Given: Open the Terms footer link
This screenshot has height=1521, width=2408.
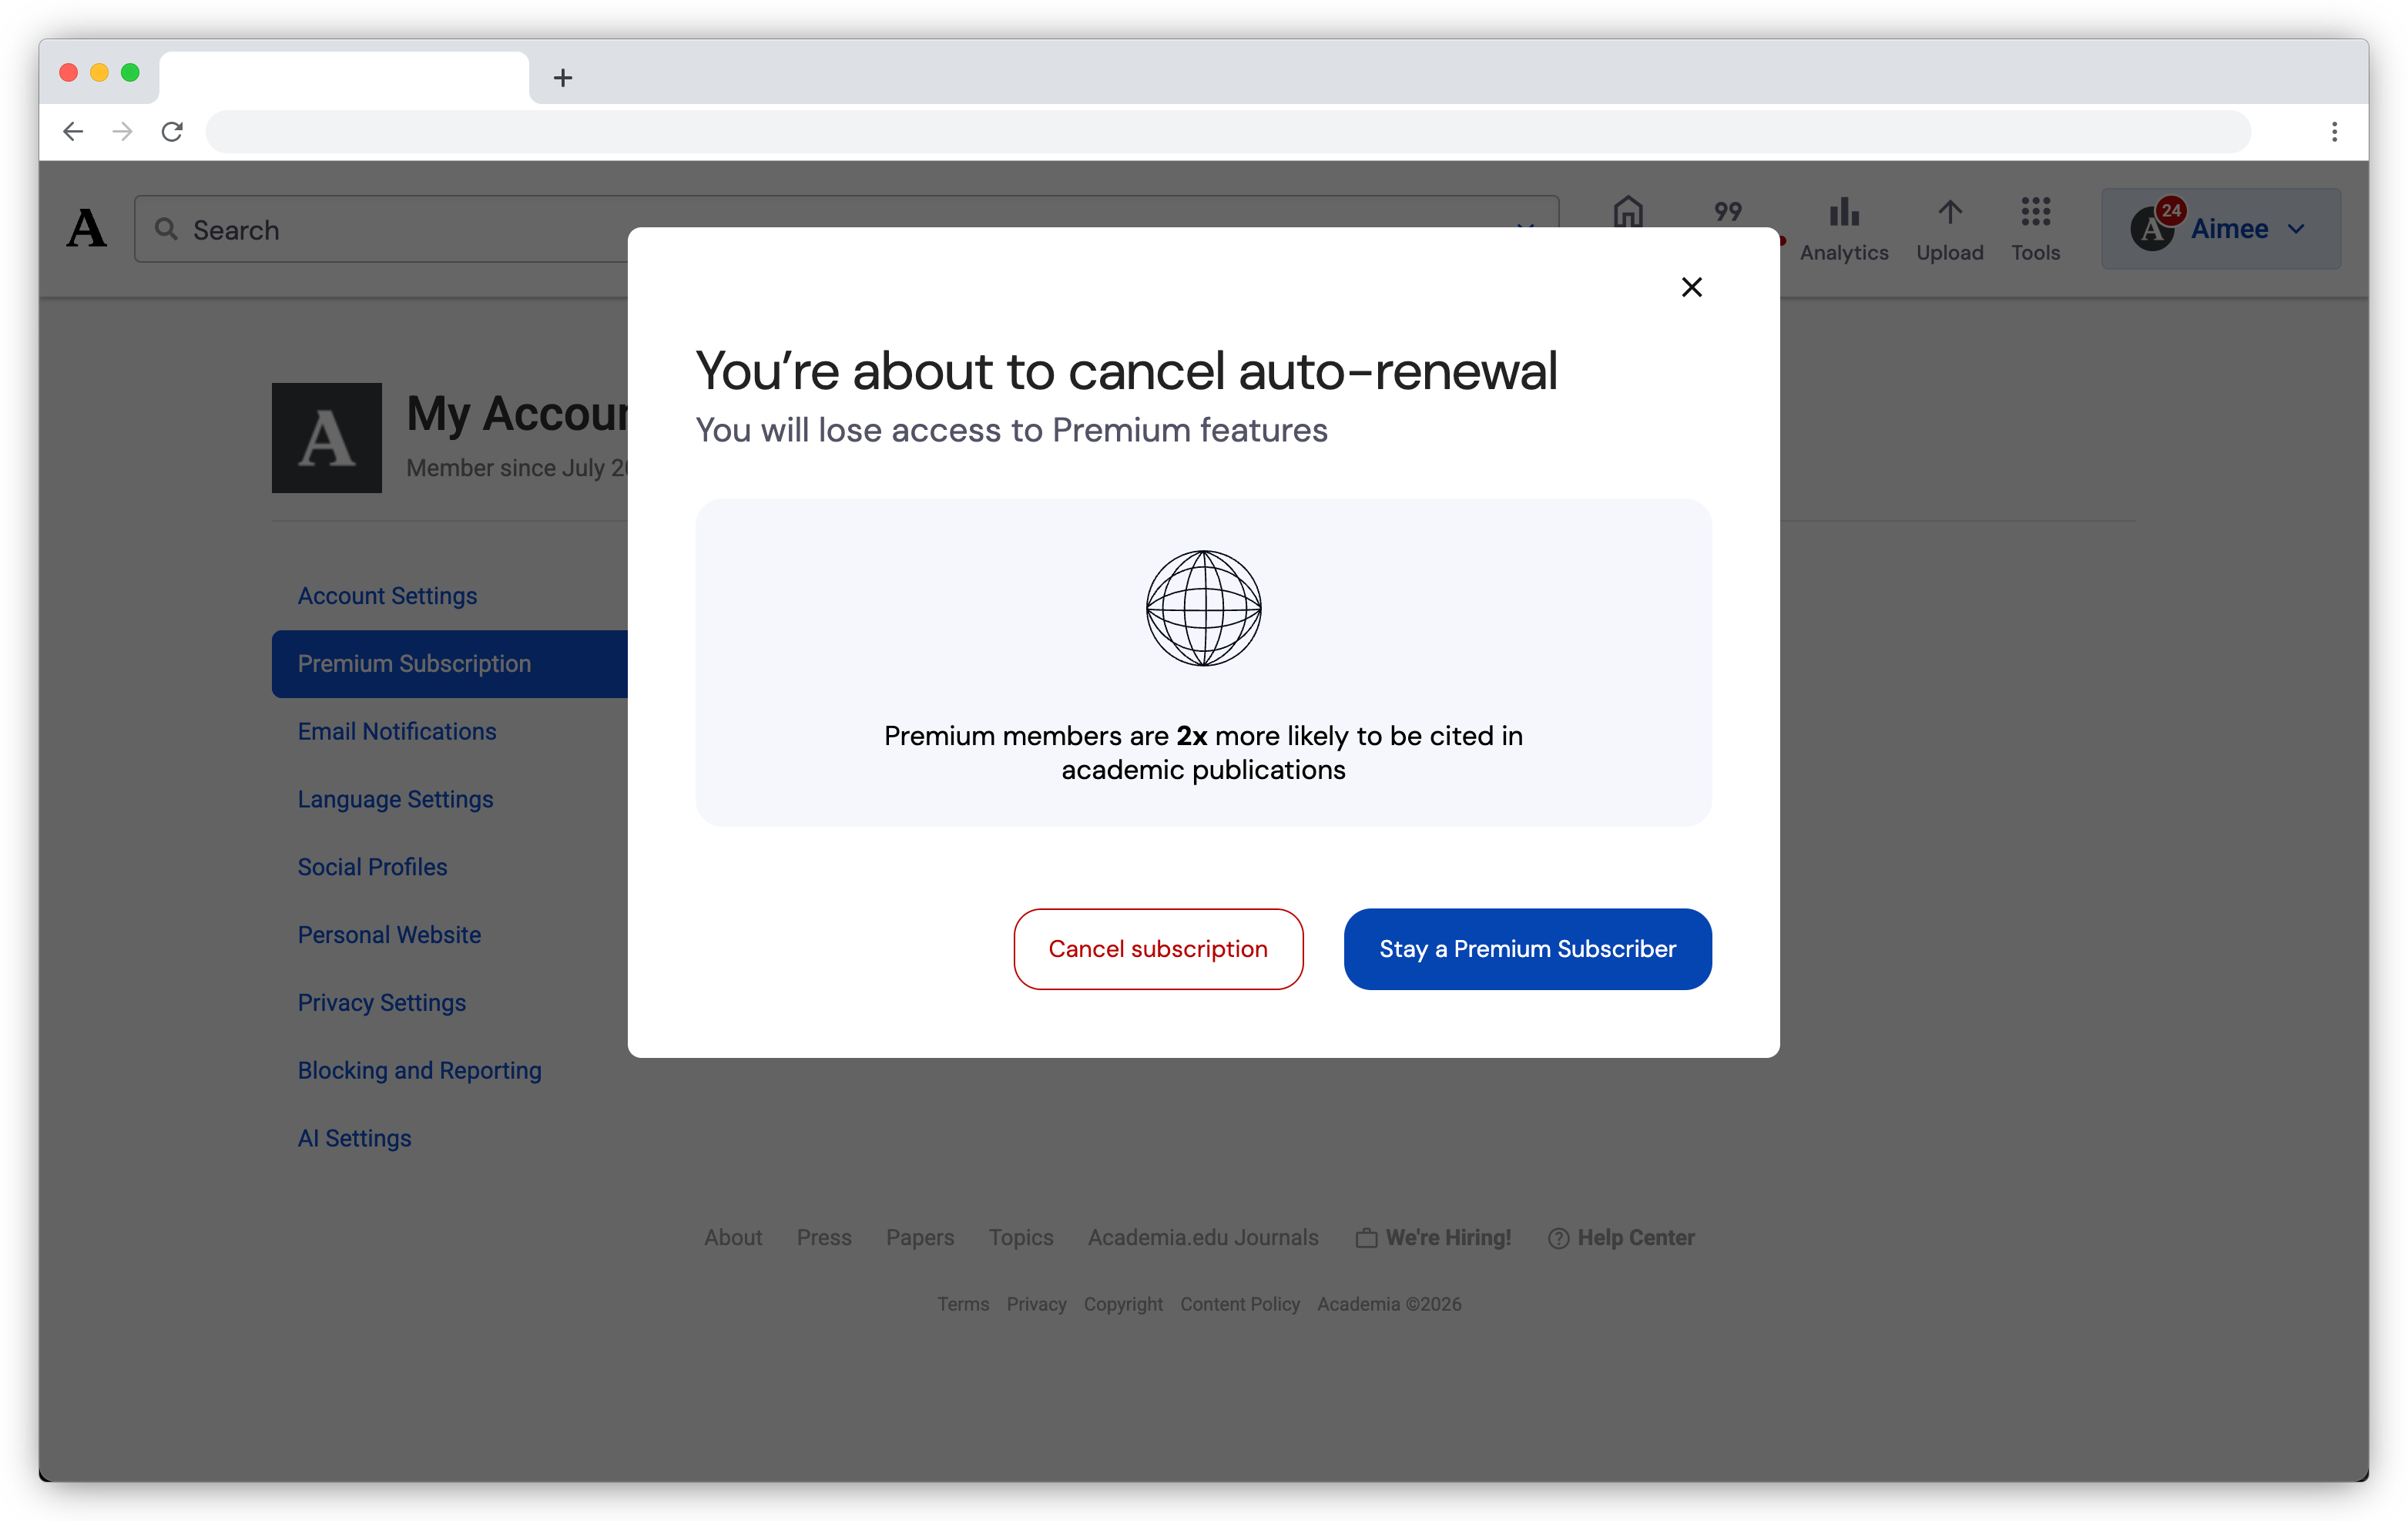Looking at the screenshot, I should click(x=963, y=1304).
